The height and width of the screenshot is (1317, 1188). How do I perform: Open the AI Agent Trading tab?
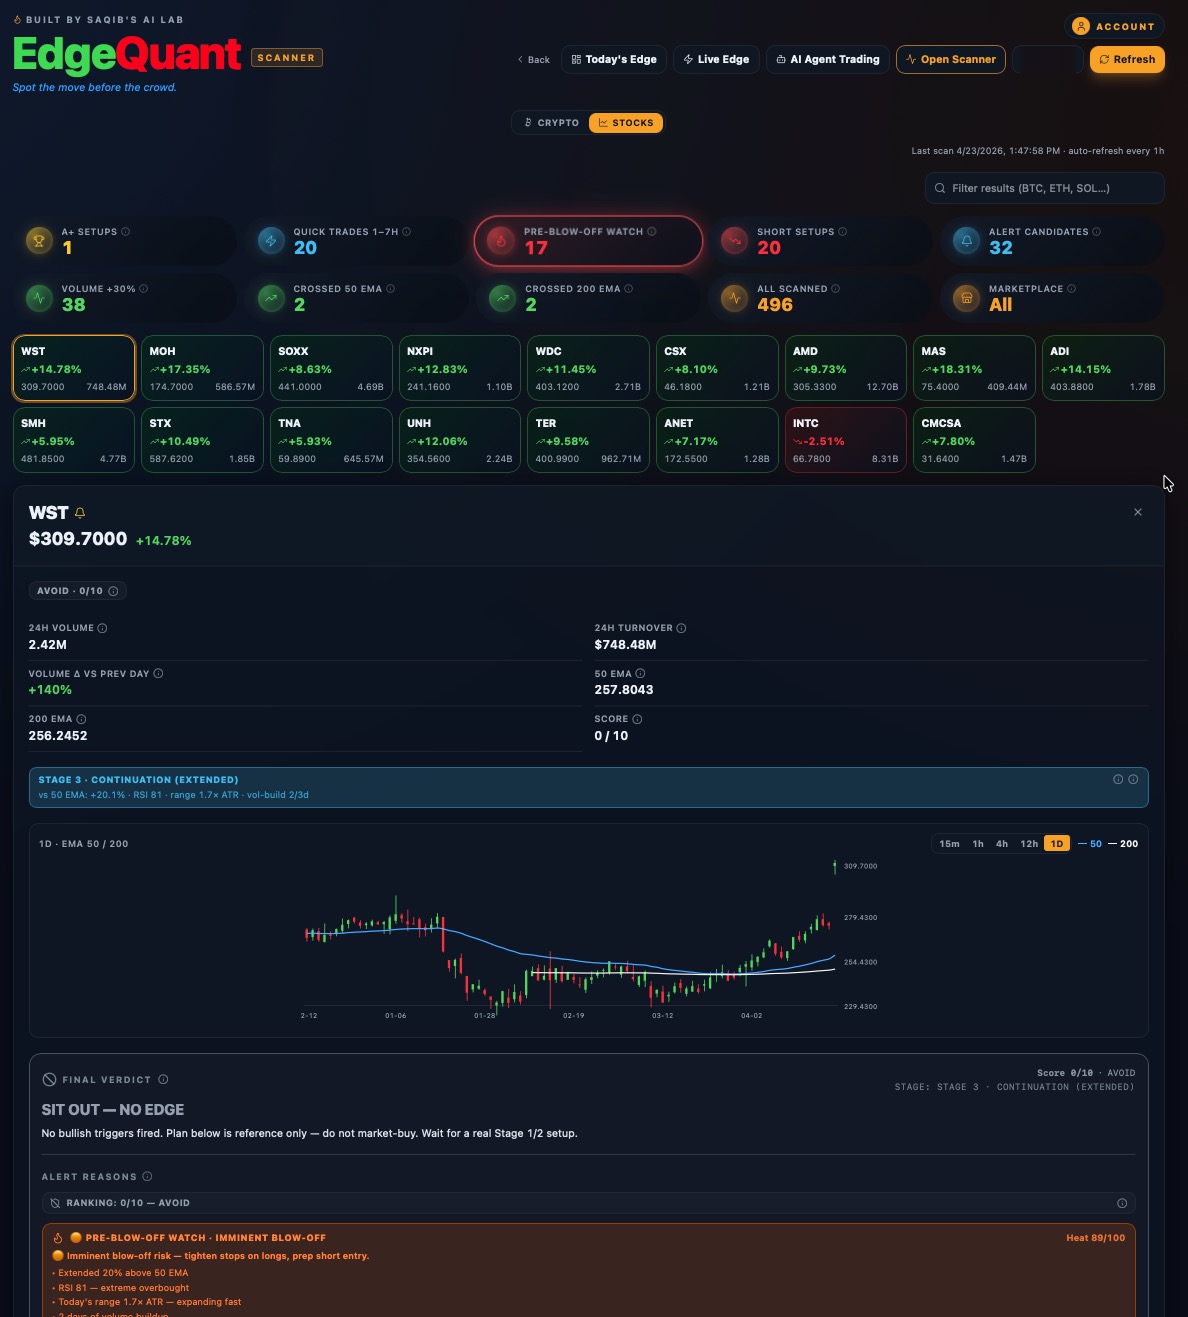click(x=827, y=59)
